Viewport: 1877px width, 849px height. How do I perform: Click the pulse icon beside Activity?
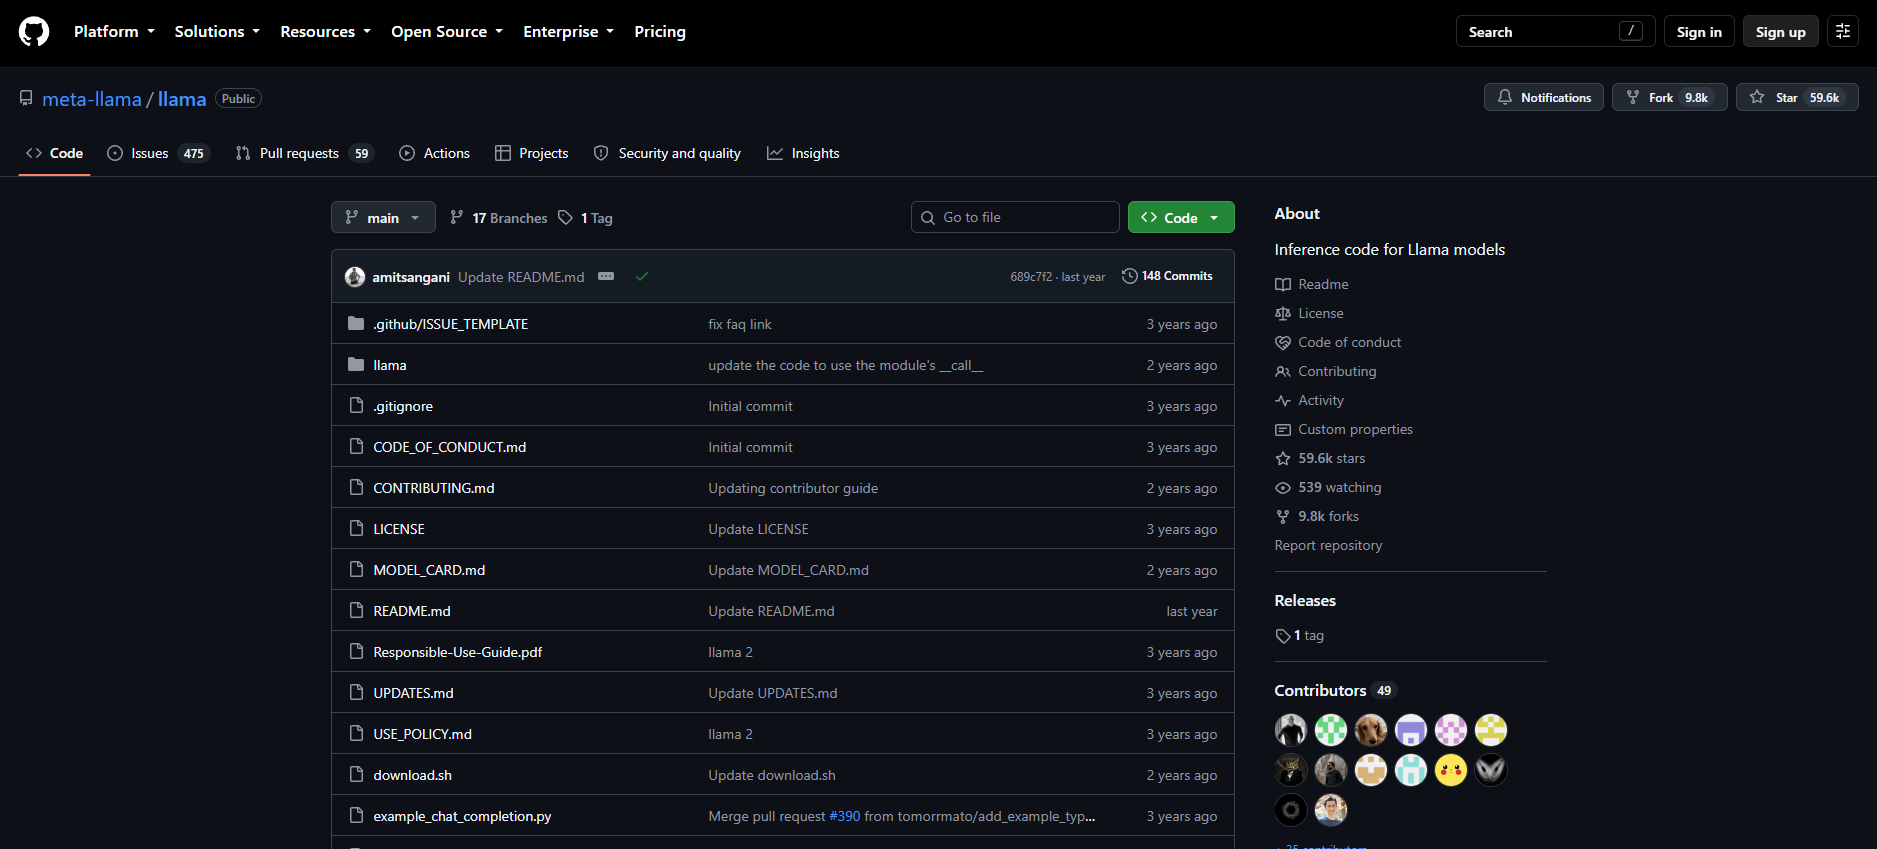pos(1283,401)
